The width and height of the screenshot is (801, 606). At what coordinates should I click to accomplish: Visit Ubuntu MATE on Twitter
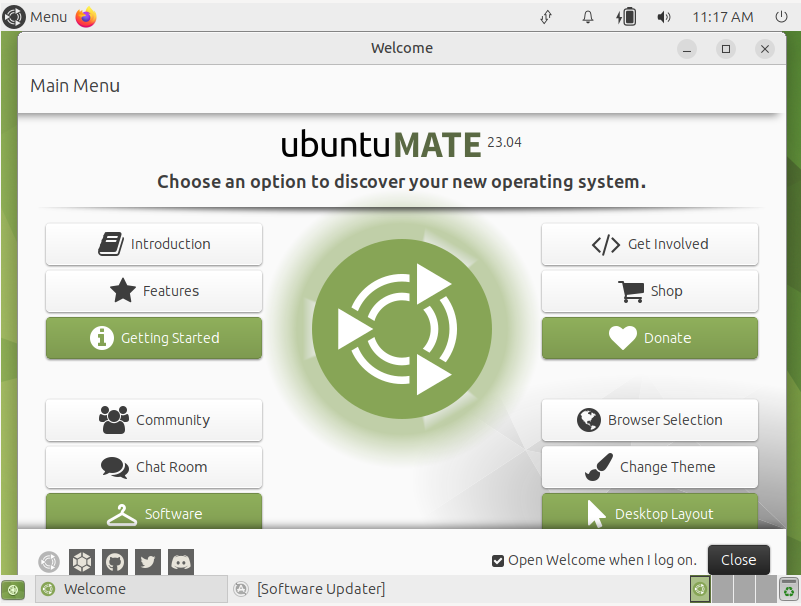tap(147, 561)
